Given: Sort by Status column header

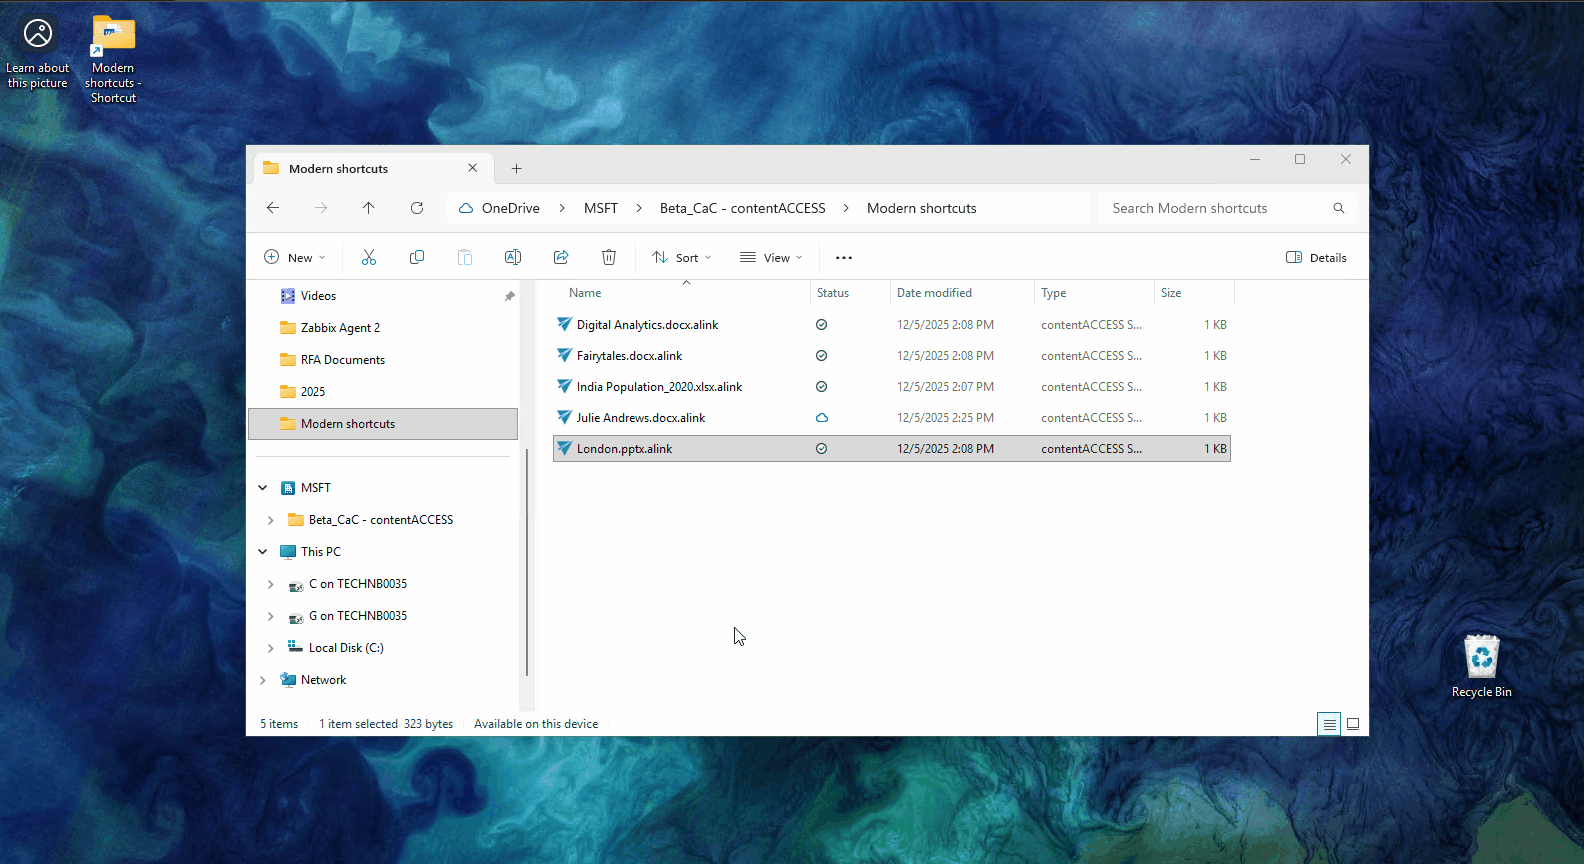Looking at the screenshot, I should click(x=833, y=293).
